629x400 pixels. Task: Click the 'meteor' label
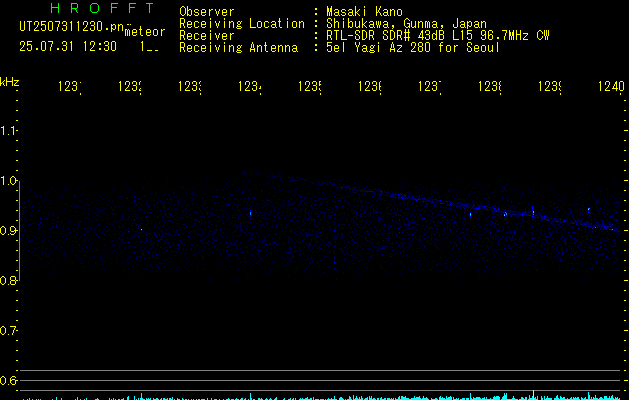(x=144, y=32)
